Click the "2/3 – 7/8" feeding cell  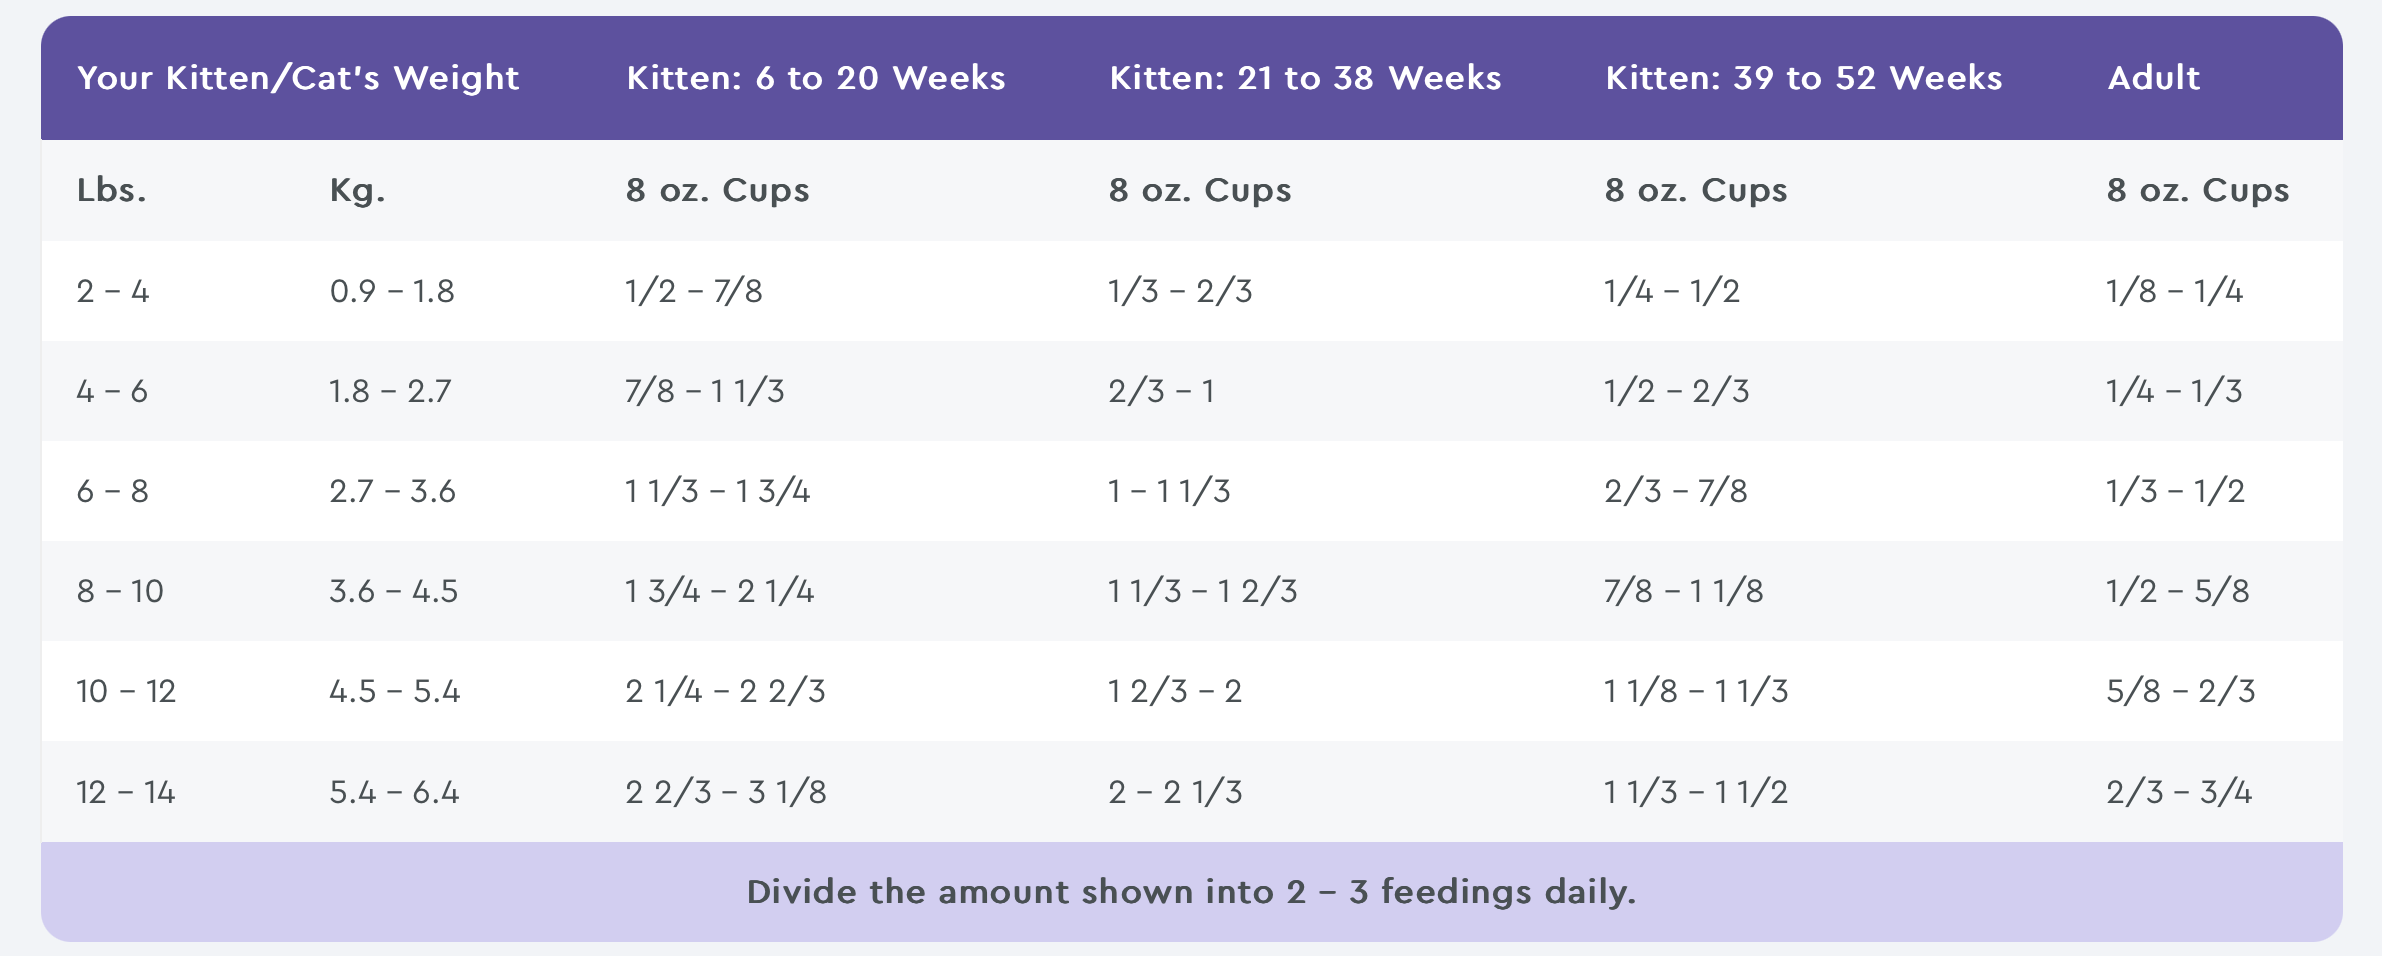[1676, 491]
